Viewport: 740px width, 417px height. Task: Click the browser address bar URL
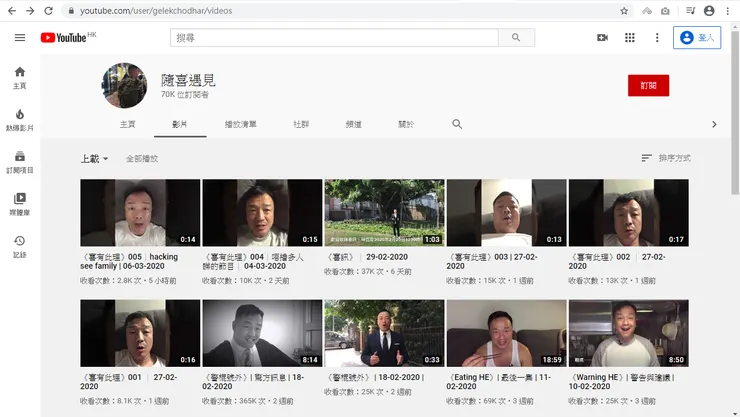click(x=156, y=10)
